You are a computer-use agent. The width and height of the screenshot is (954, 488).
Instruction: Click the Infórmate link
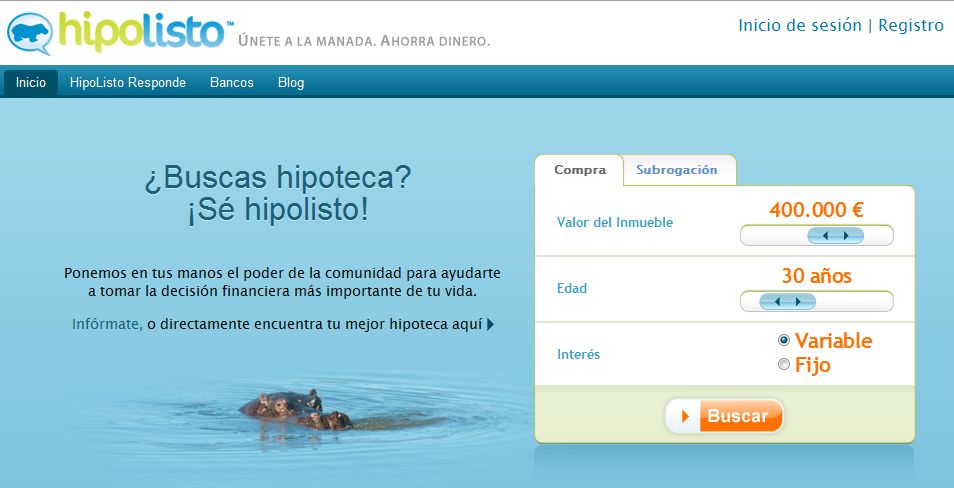(x=107, y=324)
